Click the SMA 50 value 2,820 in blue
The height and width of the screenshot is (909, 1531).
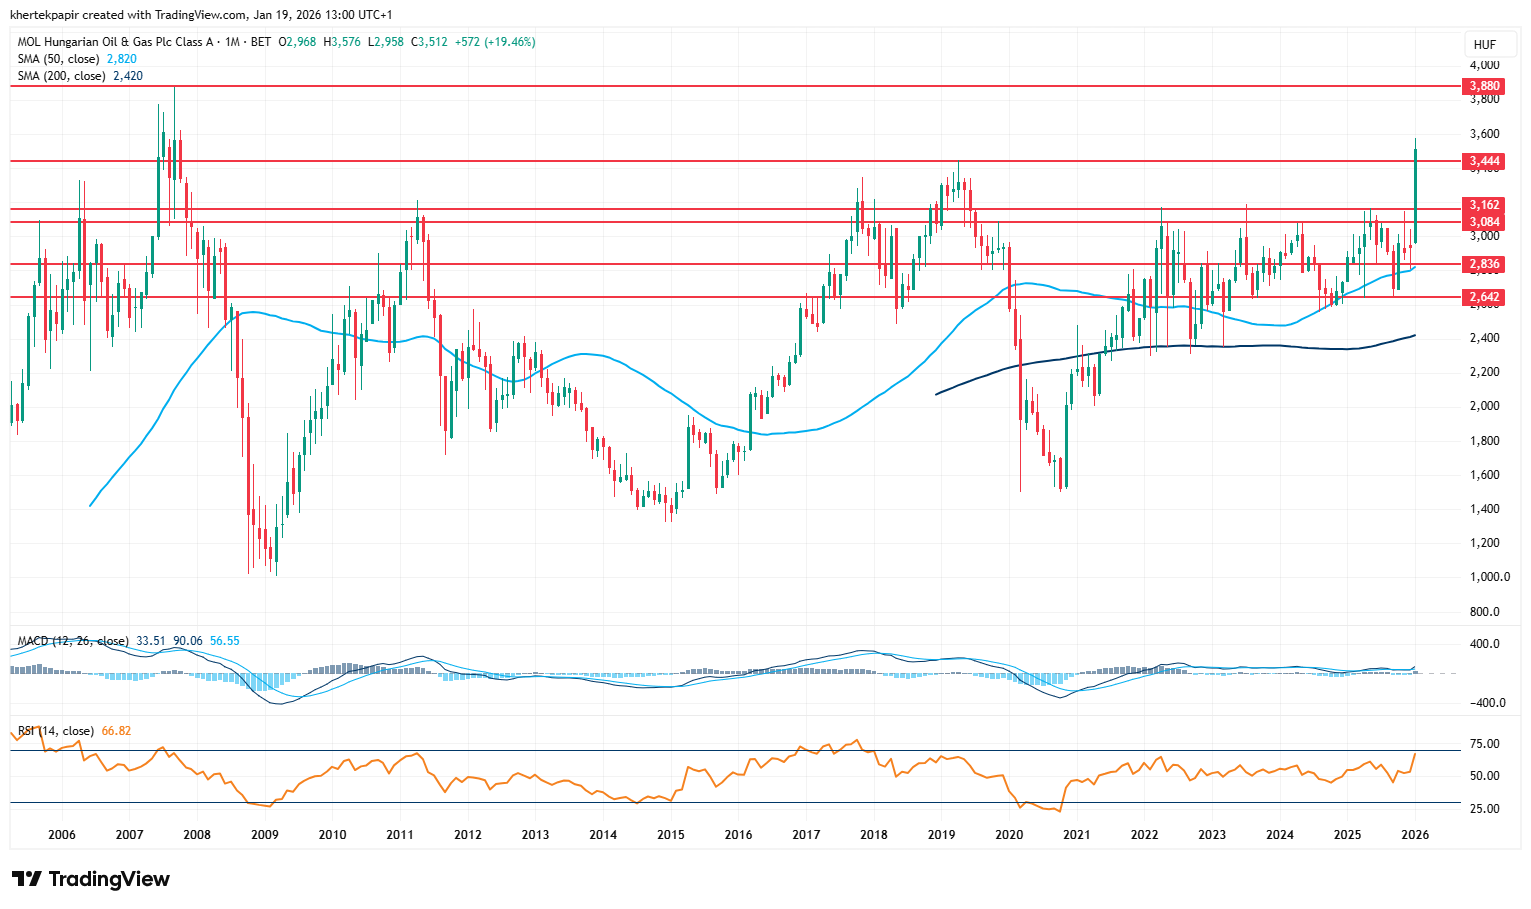pyautogui.click(x=122, y=59)
